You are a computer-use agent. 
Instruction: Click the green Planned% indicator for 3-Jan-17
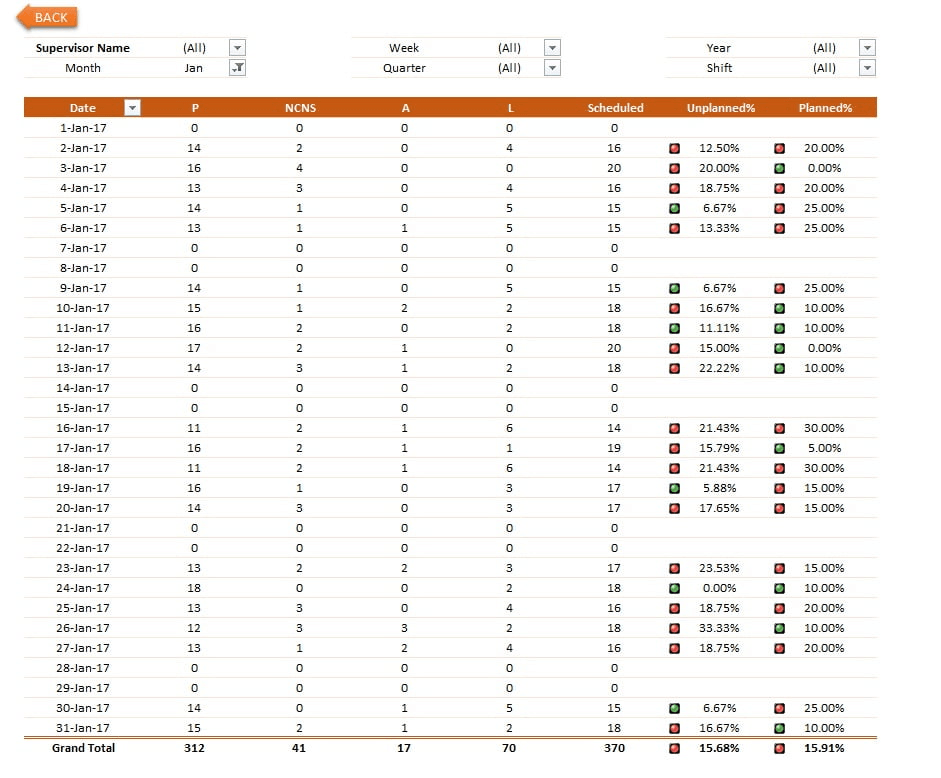[780, 168]
